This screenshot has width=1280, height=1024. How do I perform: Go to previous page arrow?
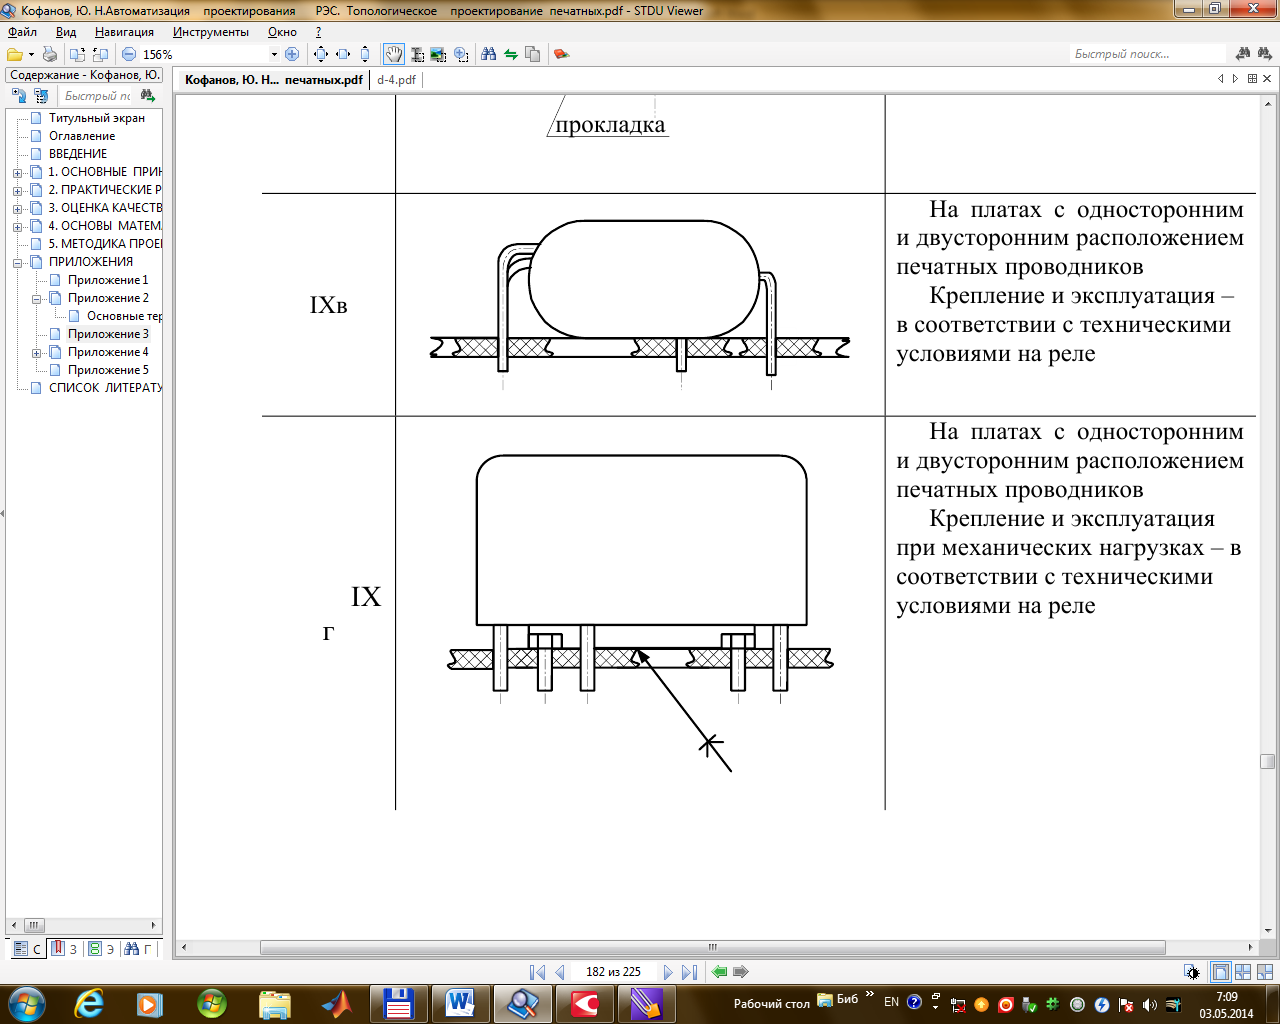click(x=560, y=972)
